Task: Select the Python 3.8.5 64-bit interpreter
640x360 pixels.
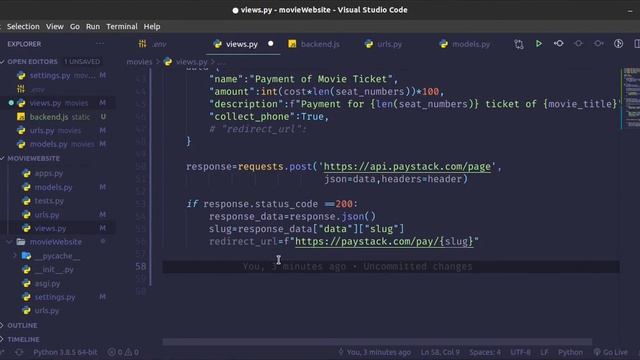Action: click(65, 352)
